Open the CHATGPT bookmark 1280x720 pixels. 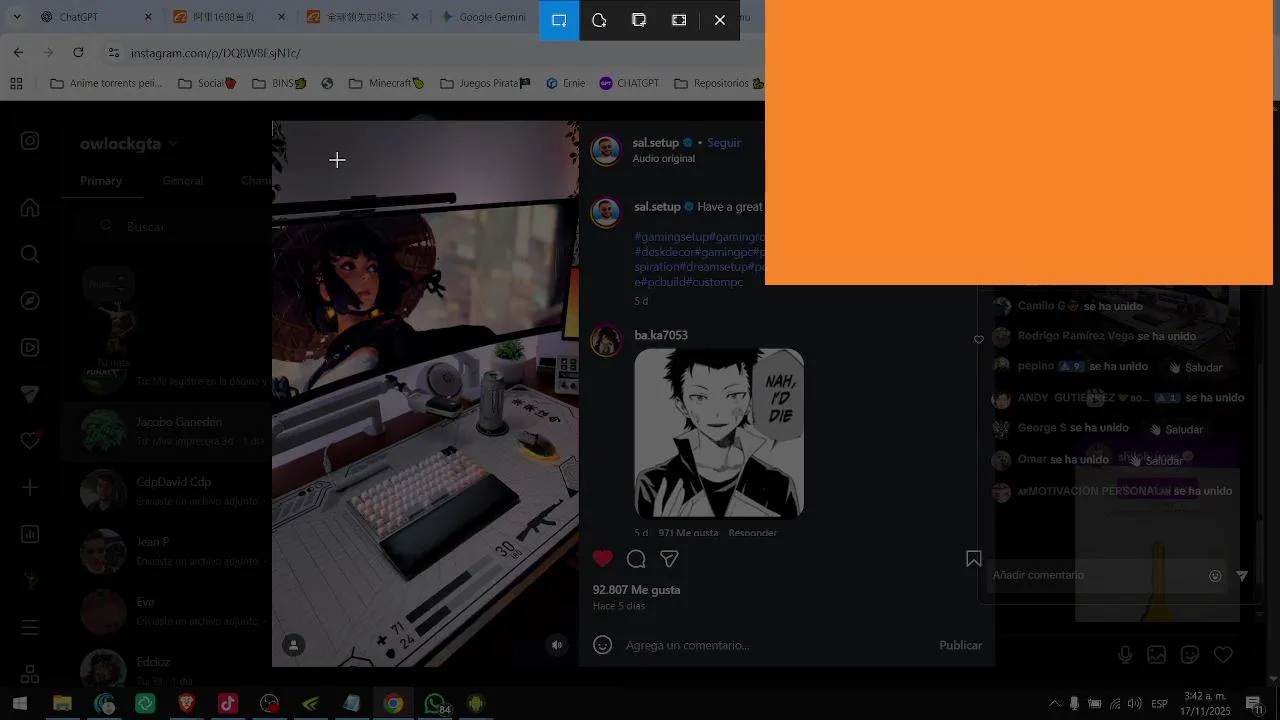pyautogui.click(x=629, y=83)
